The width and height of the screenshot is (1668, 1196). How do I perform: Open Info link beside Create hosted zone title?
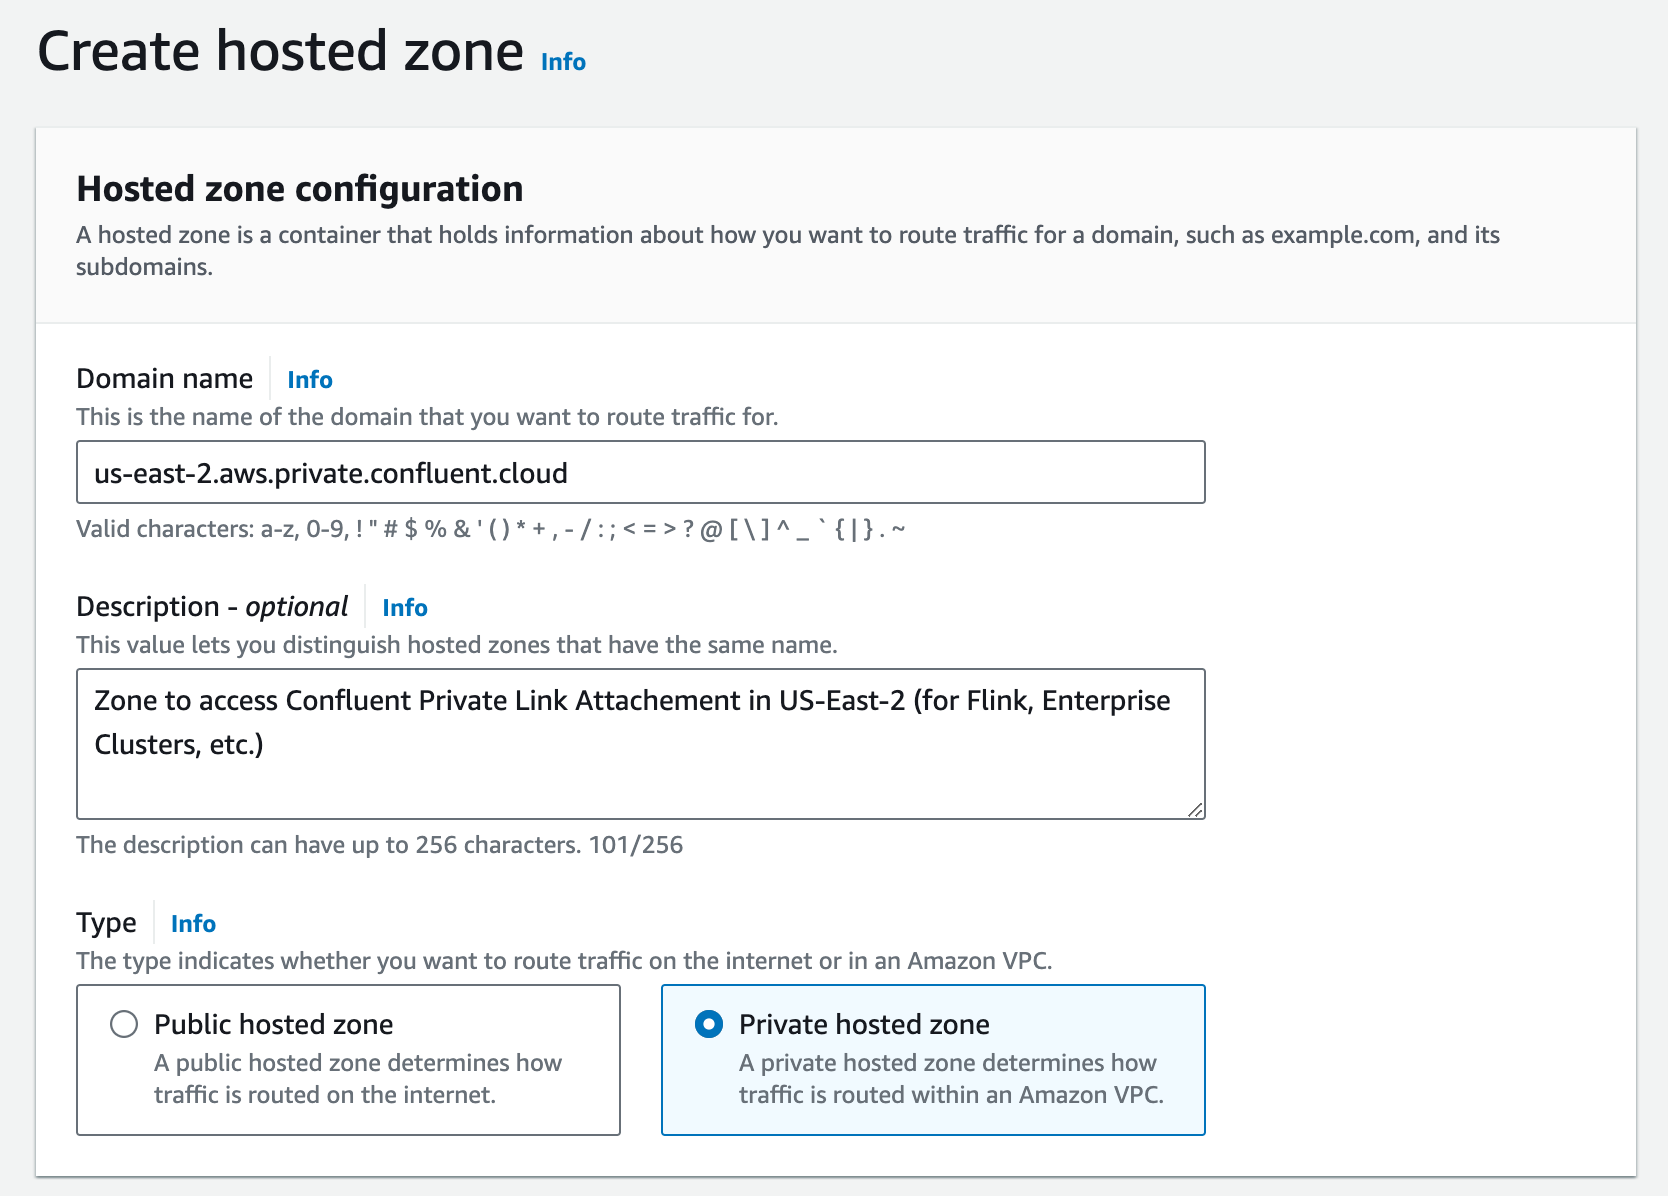coord(563,62)
